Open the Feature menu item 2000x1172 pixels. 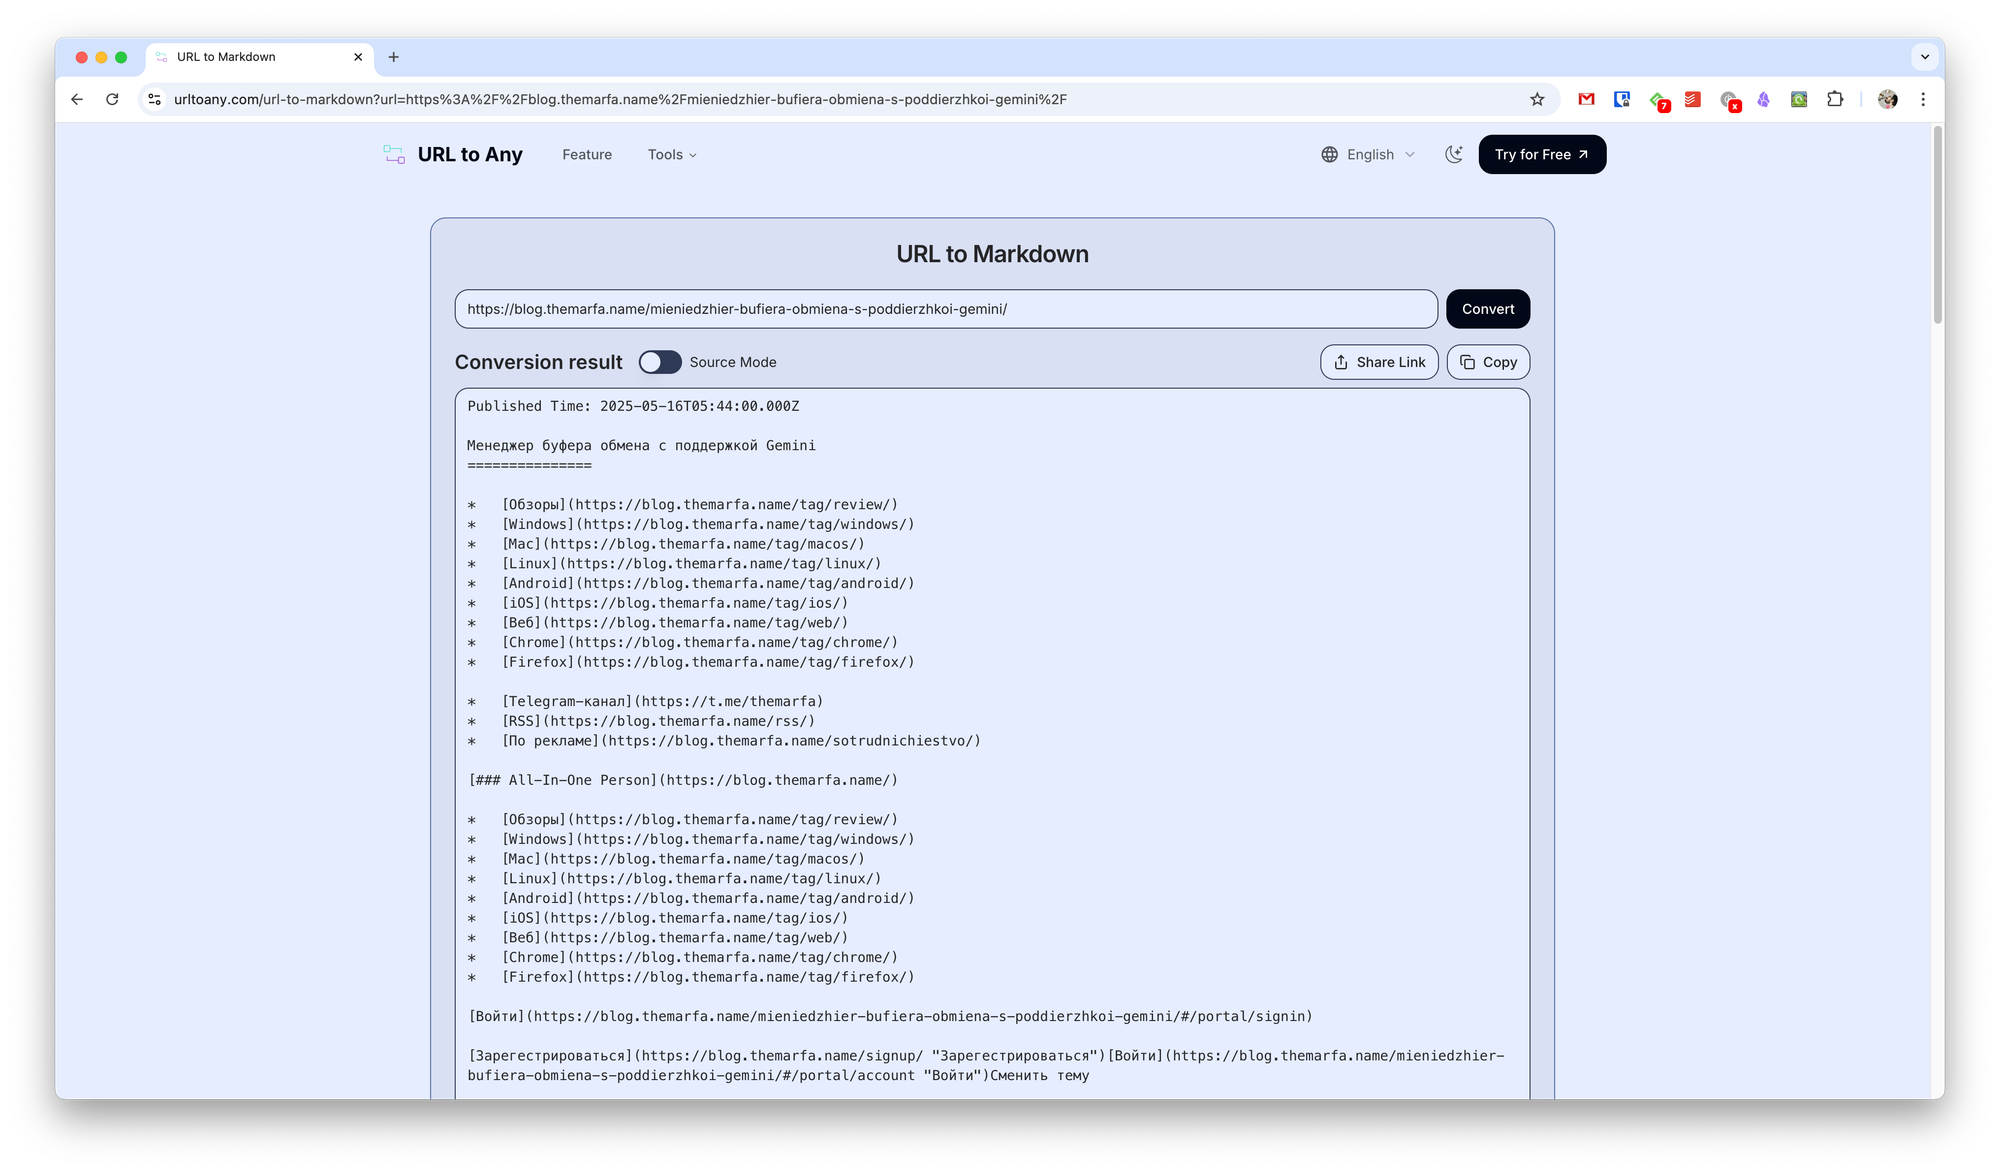tap(587, 154)
